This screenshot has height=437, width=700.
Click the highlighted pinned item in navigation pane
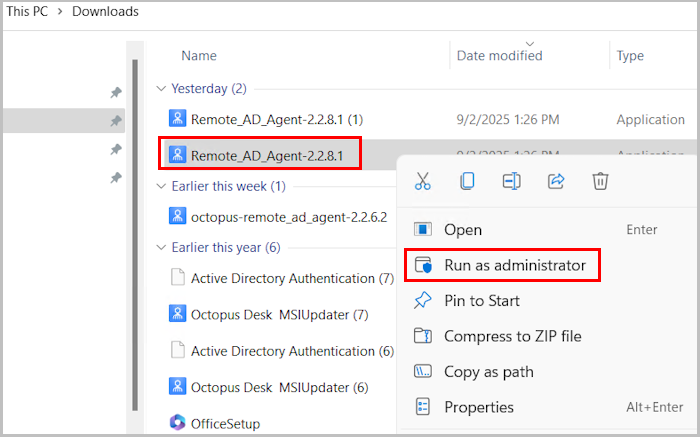(64, 121)
